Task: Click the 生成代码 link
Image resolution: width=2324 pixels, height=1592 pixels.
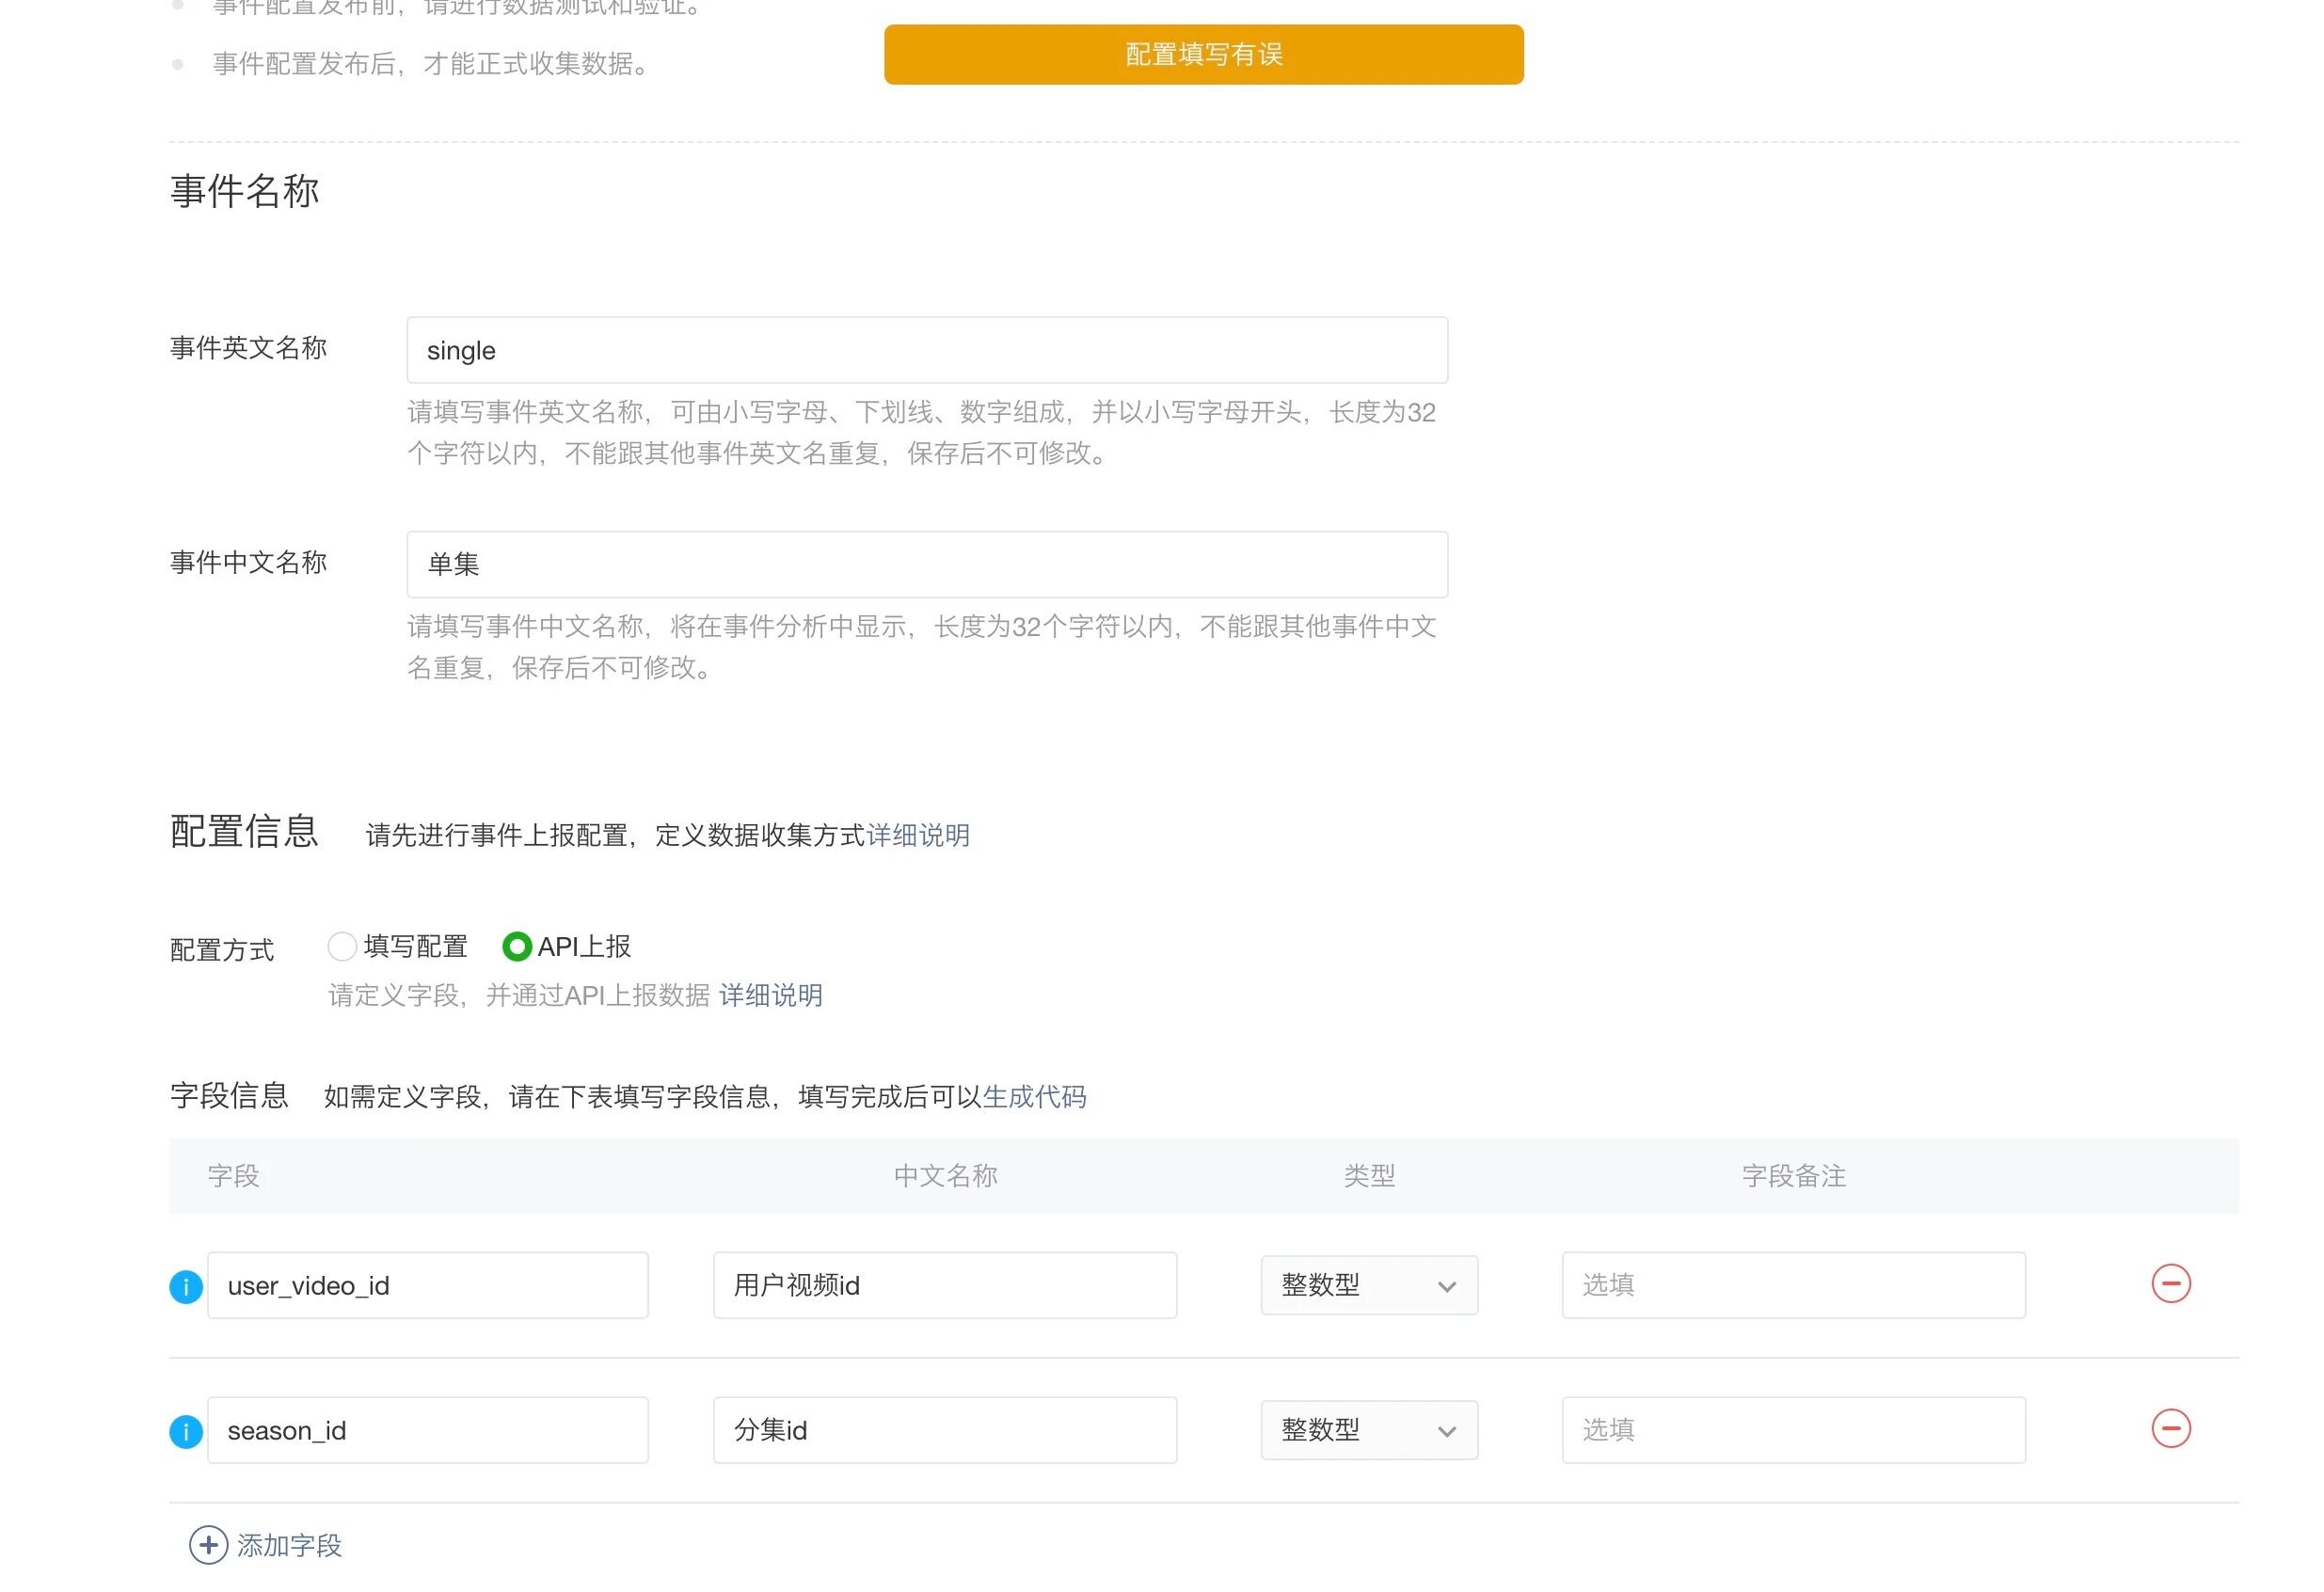Action: pos(1034,1097)
